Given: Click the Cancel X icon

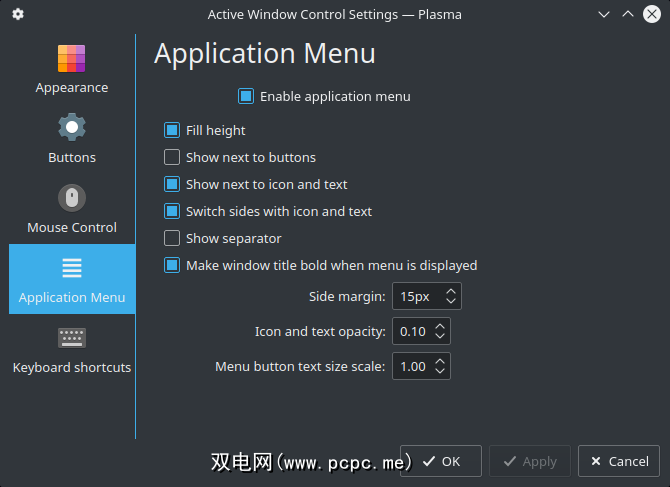Looking at the screenshot, I should click(x=596, y=461).
